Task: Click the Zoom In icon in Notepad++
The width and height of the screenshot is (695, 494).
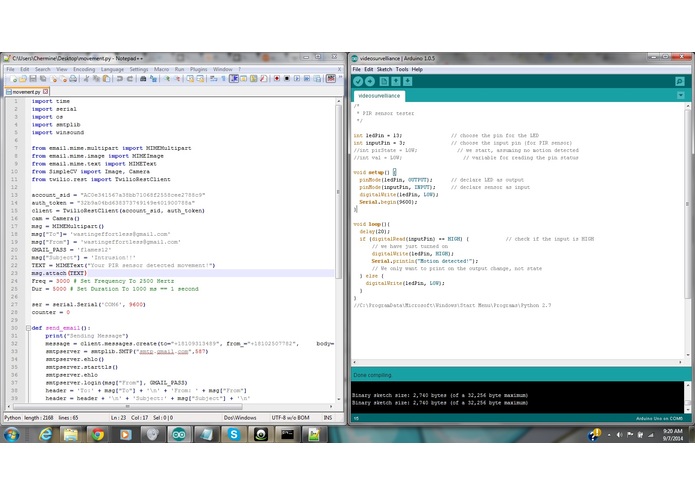Action: (x=167, y=79)
